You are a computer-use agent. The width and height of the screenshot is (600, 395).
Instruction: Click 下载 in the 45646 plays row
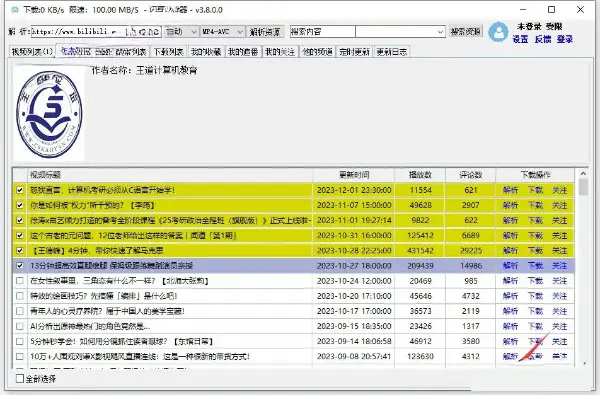pos(535,296)
